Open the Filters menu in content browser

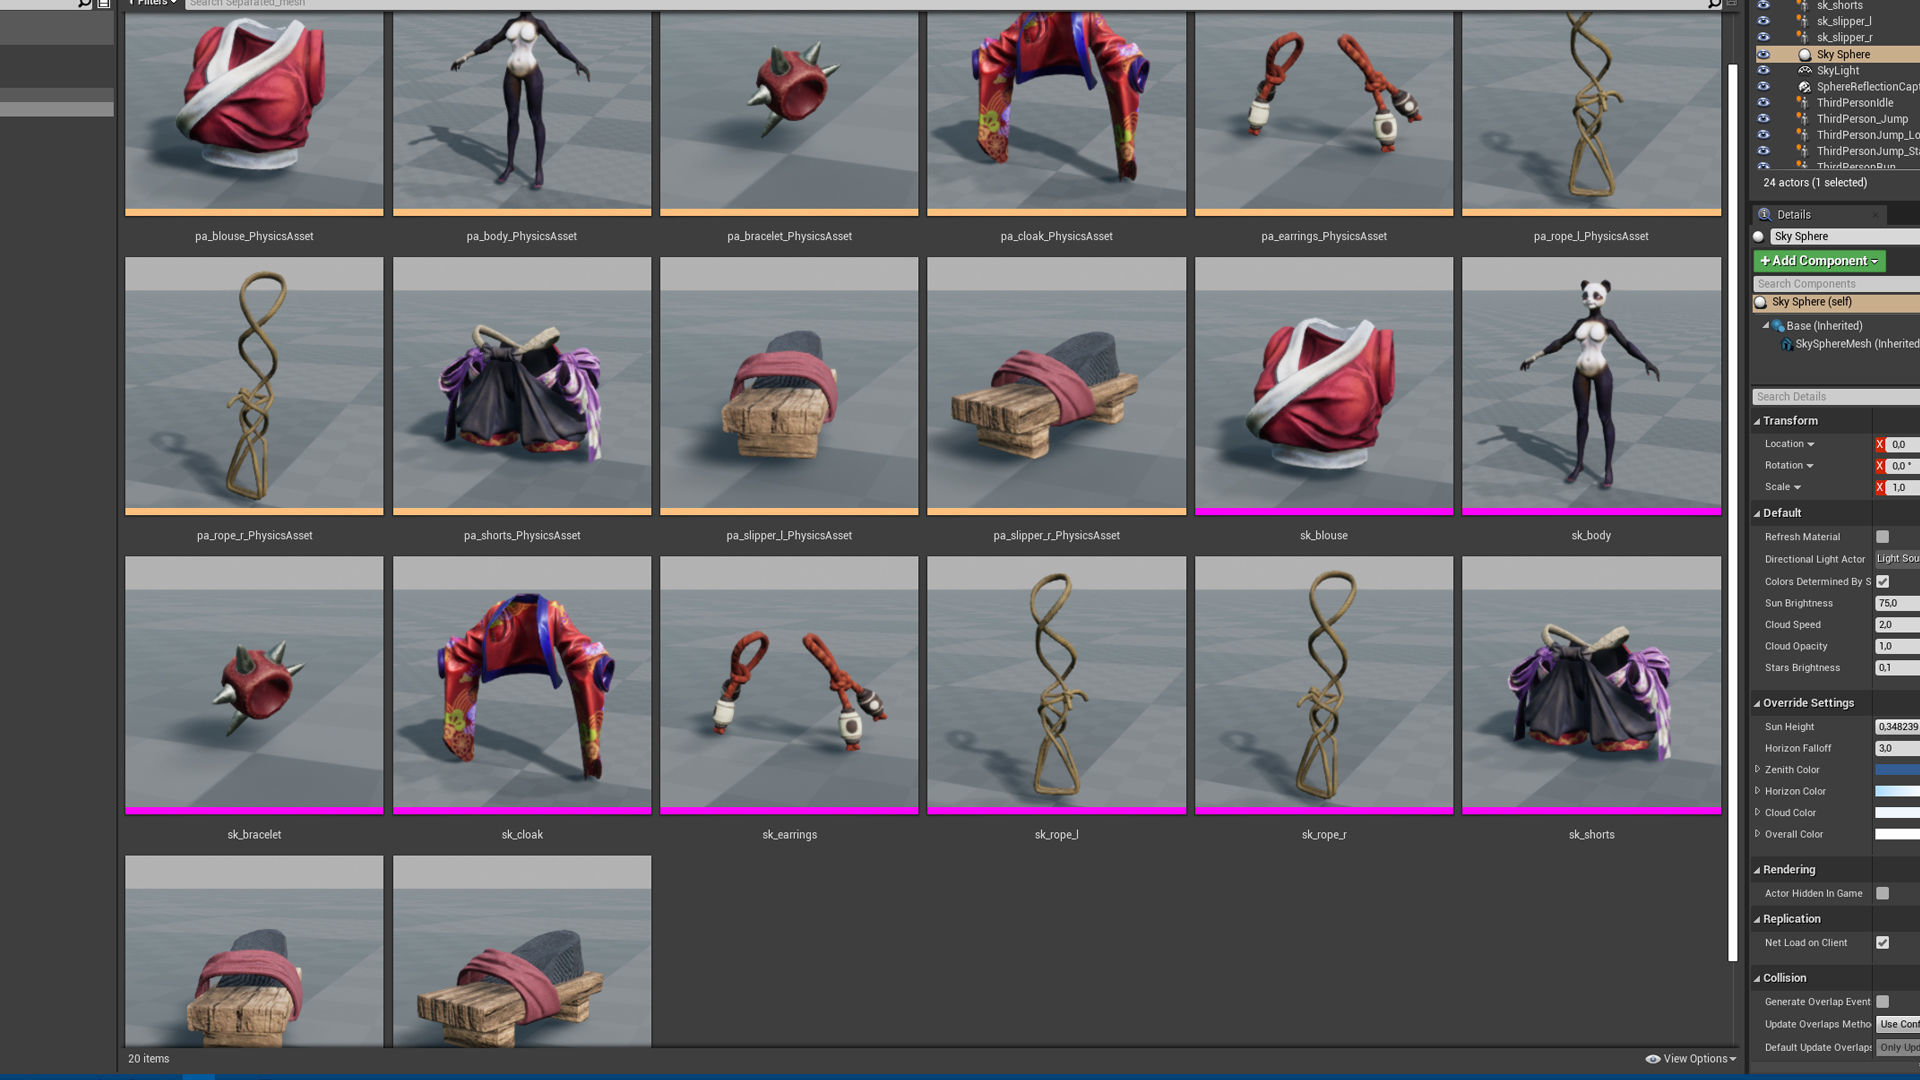point(152,3)
